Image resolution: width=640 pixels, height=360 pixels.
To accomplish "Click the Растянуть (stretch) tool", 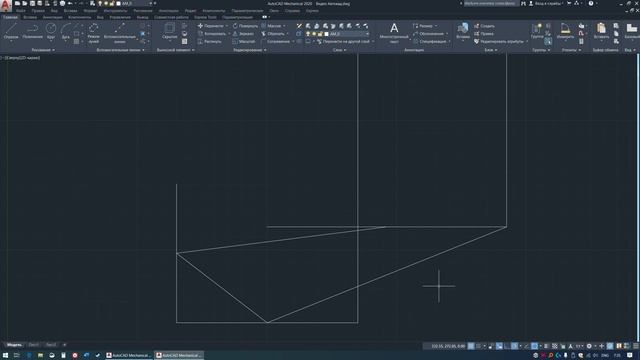I will point(209,41).
